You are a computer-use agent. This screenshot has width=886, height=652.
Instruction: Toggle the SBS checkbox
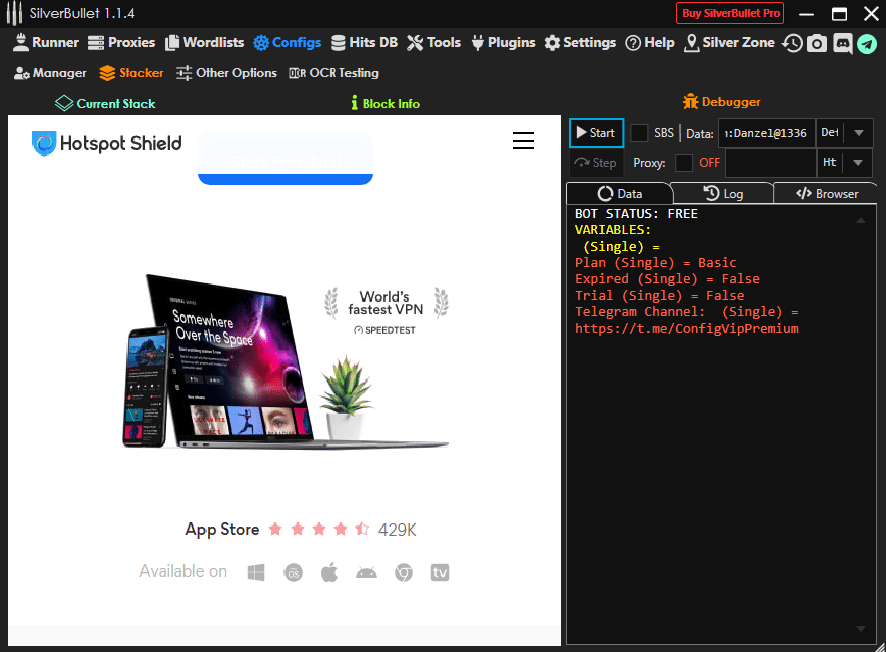coord(639,133)
